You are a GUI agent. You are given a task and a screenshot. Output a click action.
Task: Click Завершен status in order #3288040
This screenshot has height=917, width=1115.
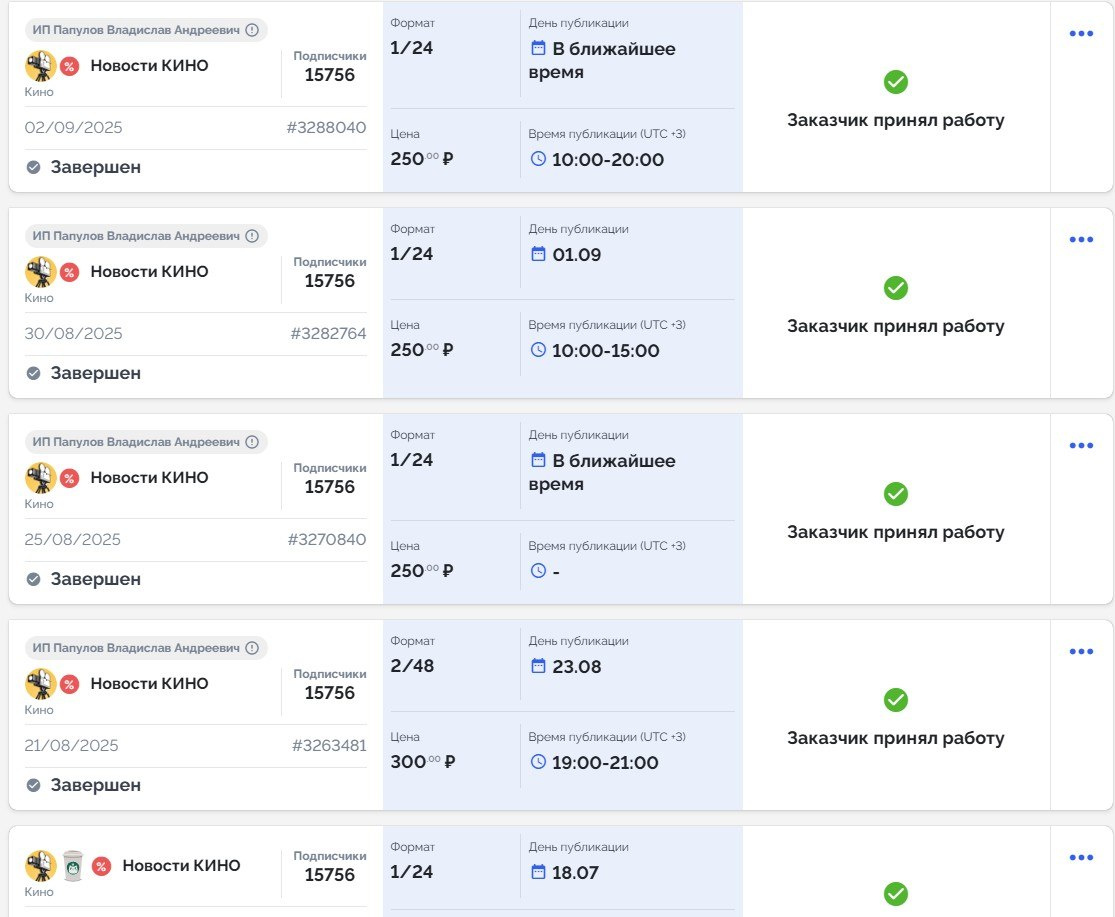[95, 167]
